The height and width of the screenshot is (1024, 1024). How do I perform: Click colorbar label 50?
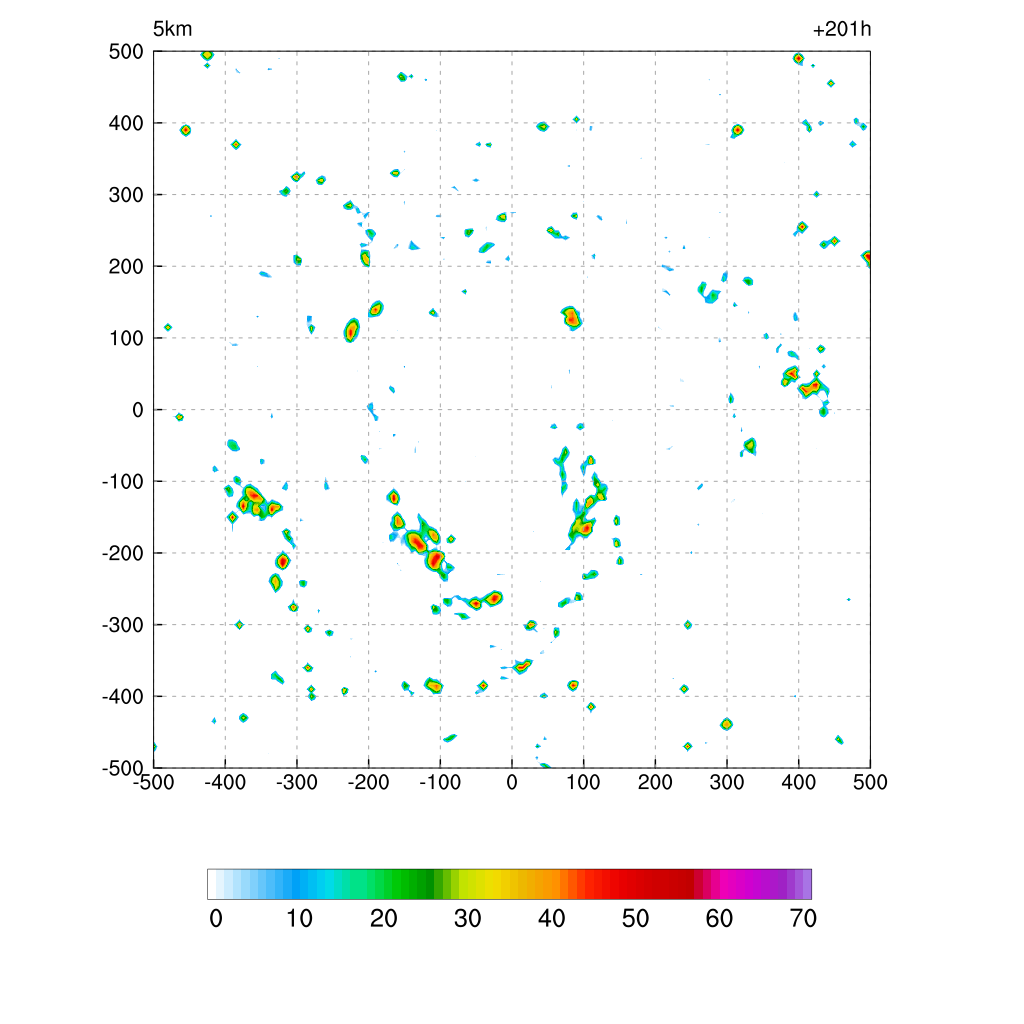pyautogui.click(x=635, y=919)
